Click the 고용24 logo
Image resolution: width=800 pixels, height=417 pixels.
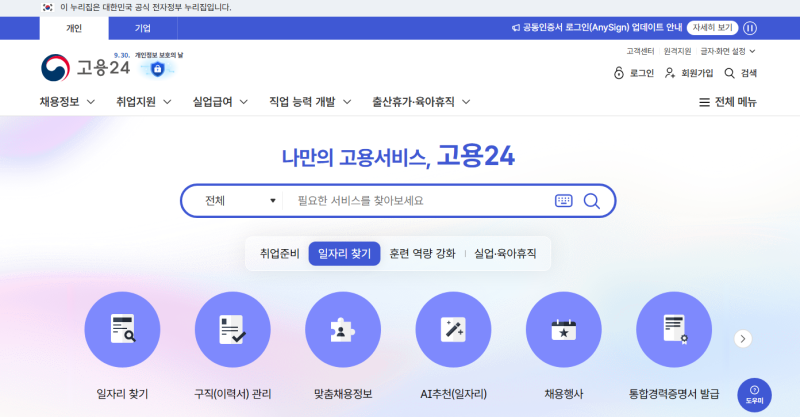[85, 67]
